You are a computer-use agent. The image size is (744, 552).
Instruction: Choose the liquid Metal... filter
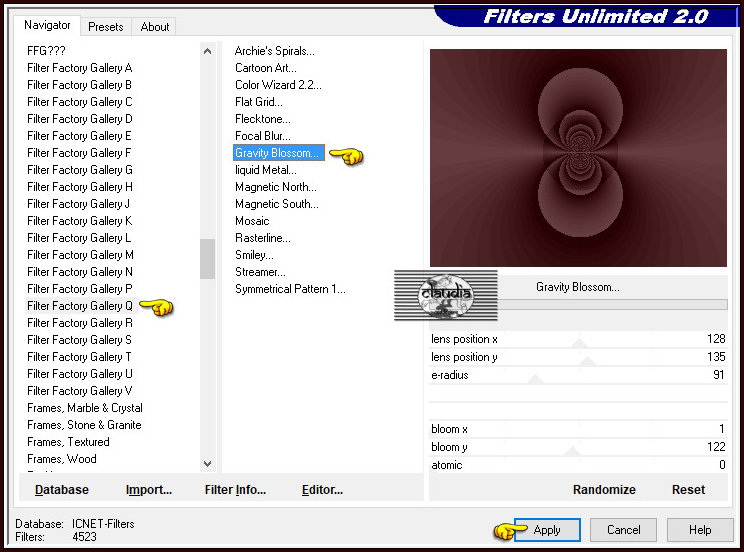click(266, 170)
